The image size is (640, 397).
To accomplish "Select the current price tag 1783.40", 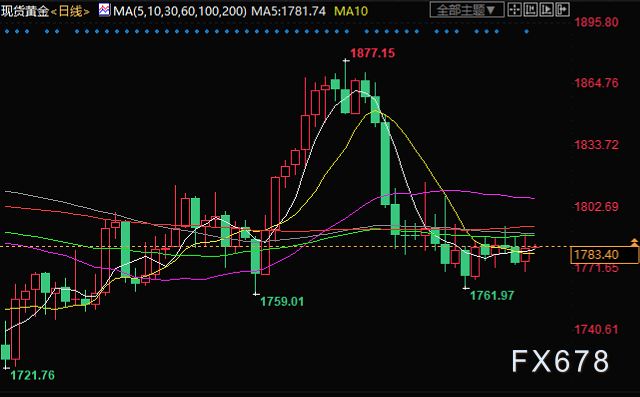I will click(604, 255).
